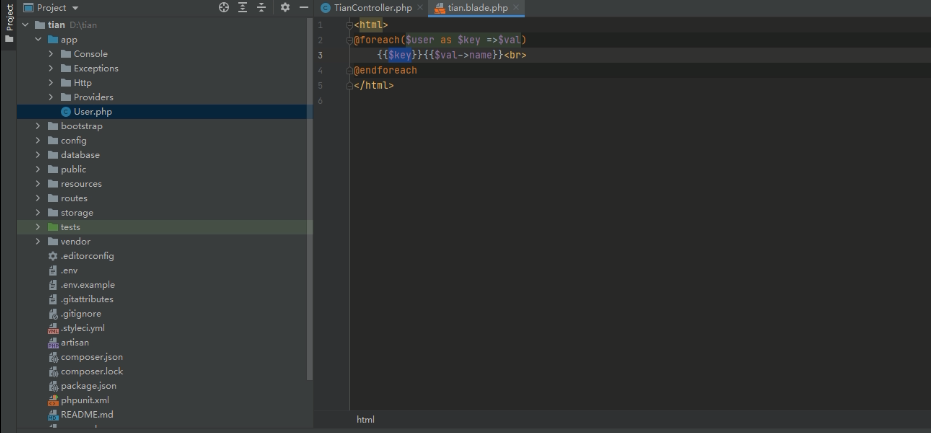Image resolution: width=931 pixels, height=433 pixels.
Task: Collapse the app folder
Action: click(x=38, y=40)
